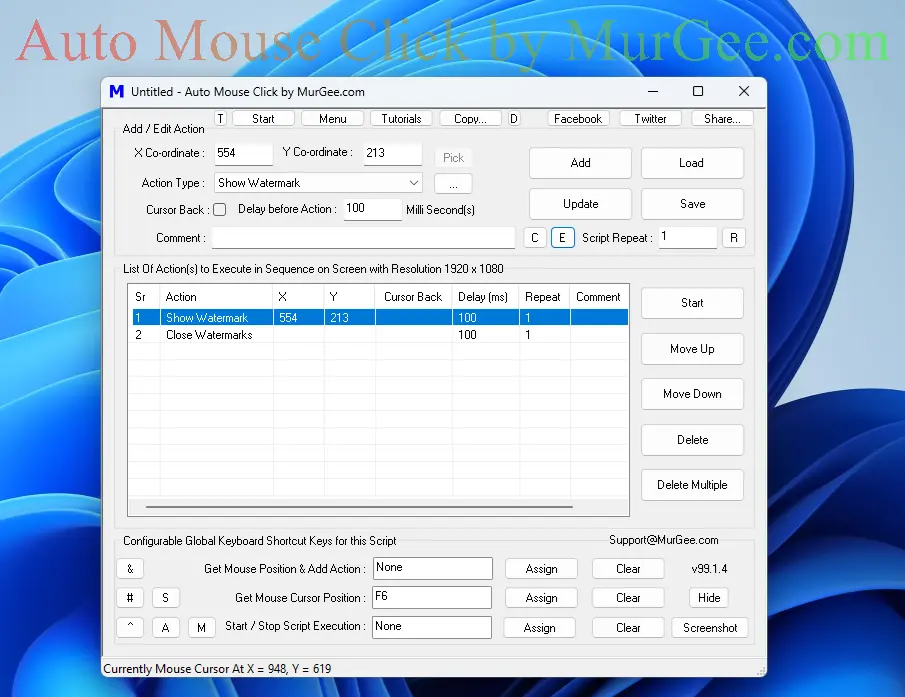The width and height of the screenshot is (905, 697).
Task: Select the Show Watermark row in list
Action: coord(380,317)
